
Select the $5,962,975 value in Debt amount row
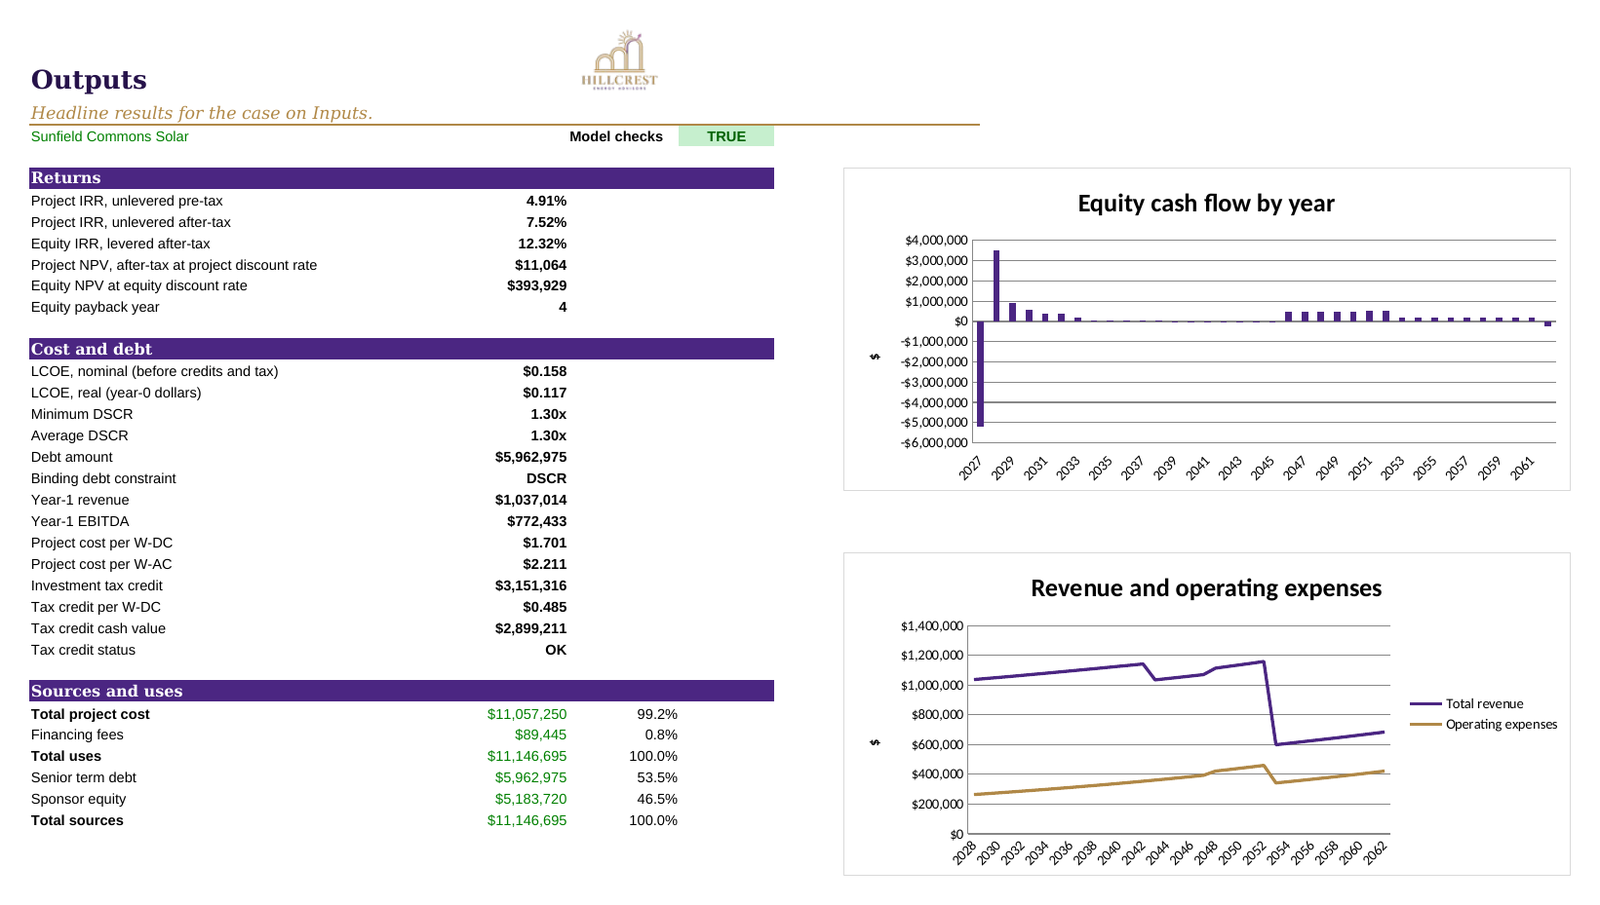531,457
